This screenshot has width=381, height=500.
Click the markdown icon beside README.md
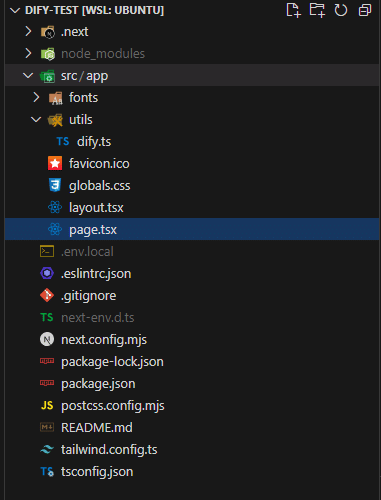coord(47,427)
